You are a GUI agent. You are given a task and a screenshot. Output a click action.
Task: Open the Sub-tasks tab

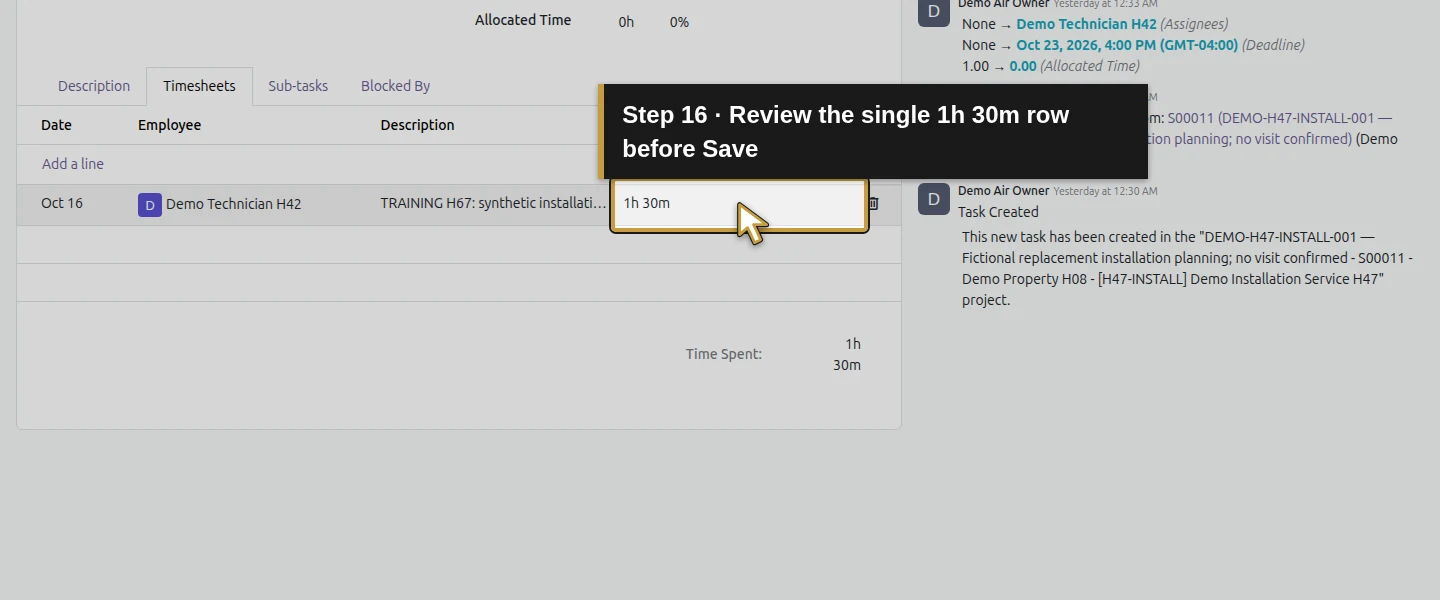click(298, 86)
